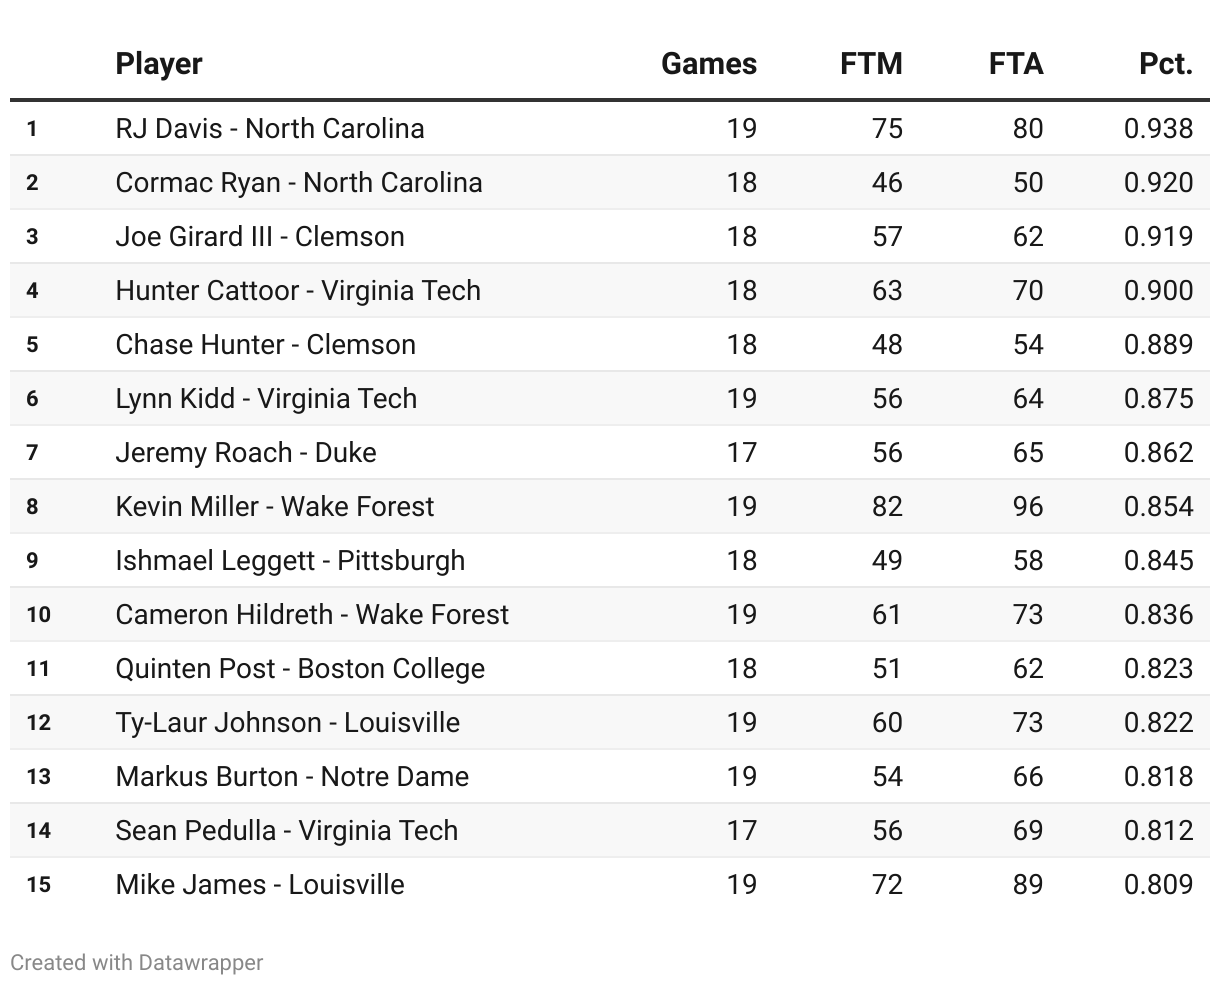
Task: Select Joe Girard III - Clemson row
Action: coord(610,236)
